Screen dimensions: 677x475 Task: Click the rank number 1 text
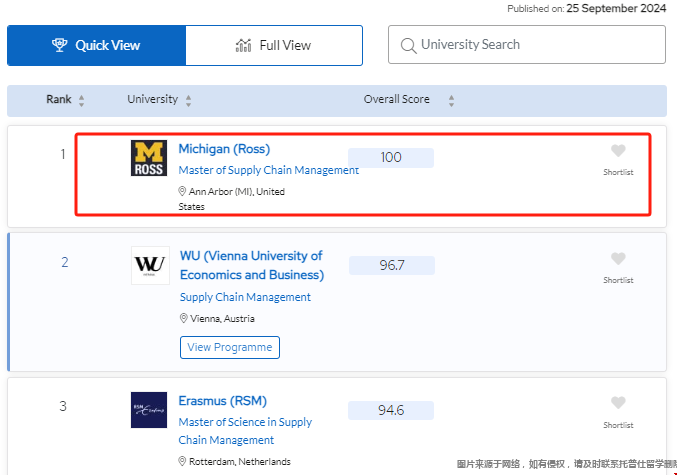click(x=63, y=154)
